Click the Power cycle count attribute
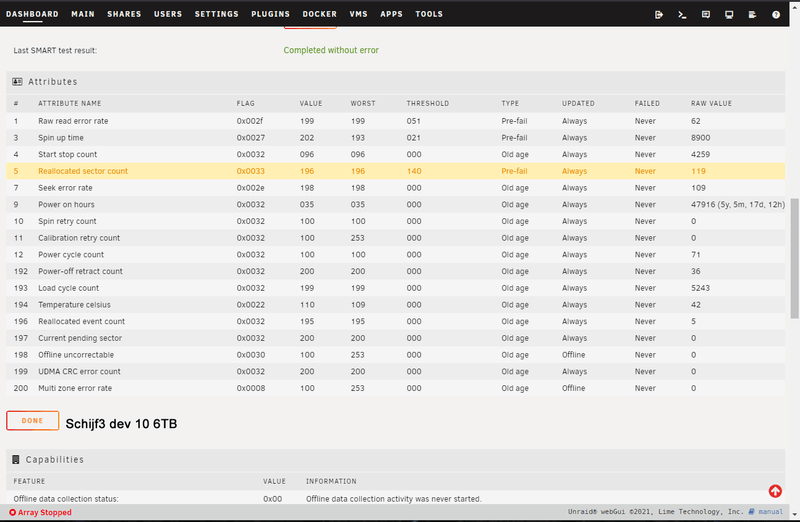This screenshot has height=522, width=800. (71, 255)
